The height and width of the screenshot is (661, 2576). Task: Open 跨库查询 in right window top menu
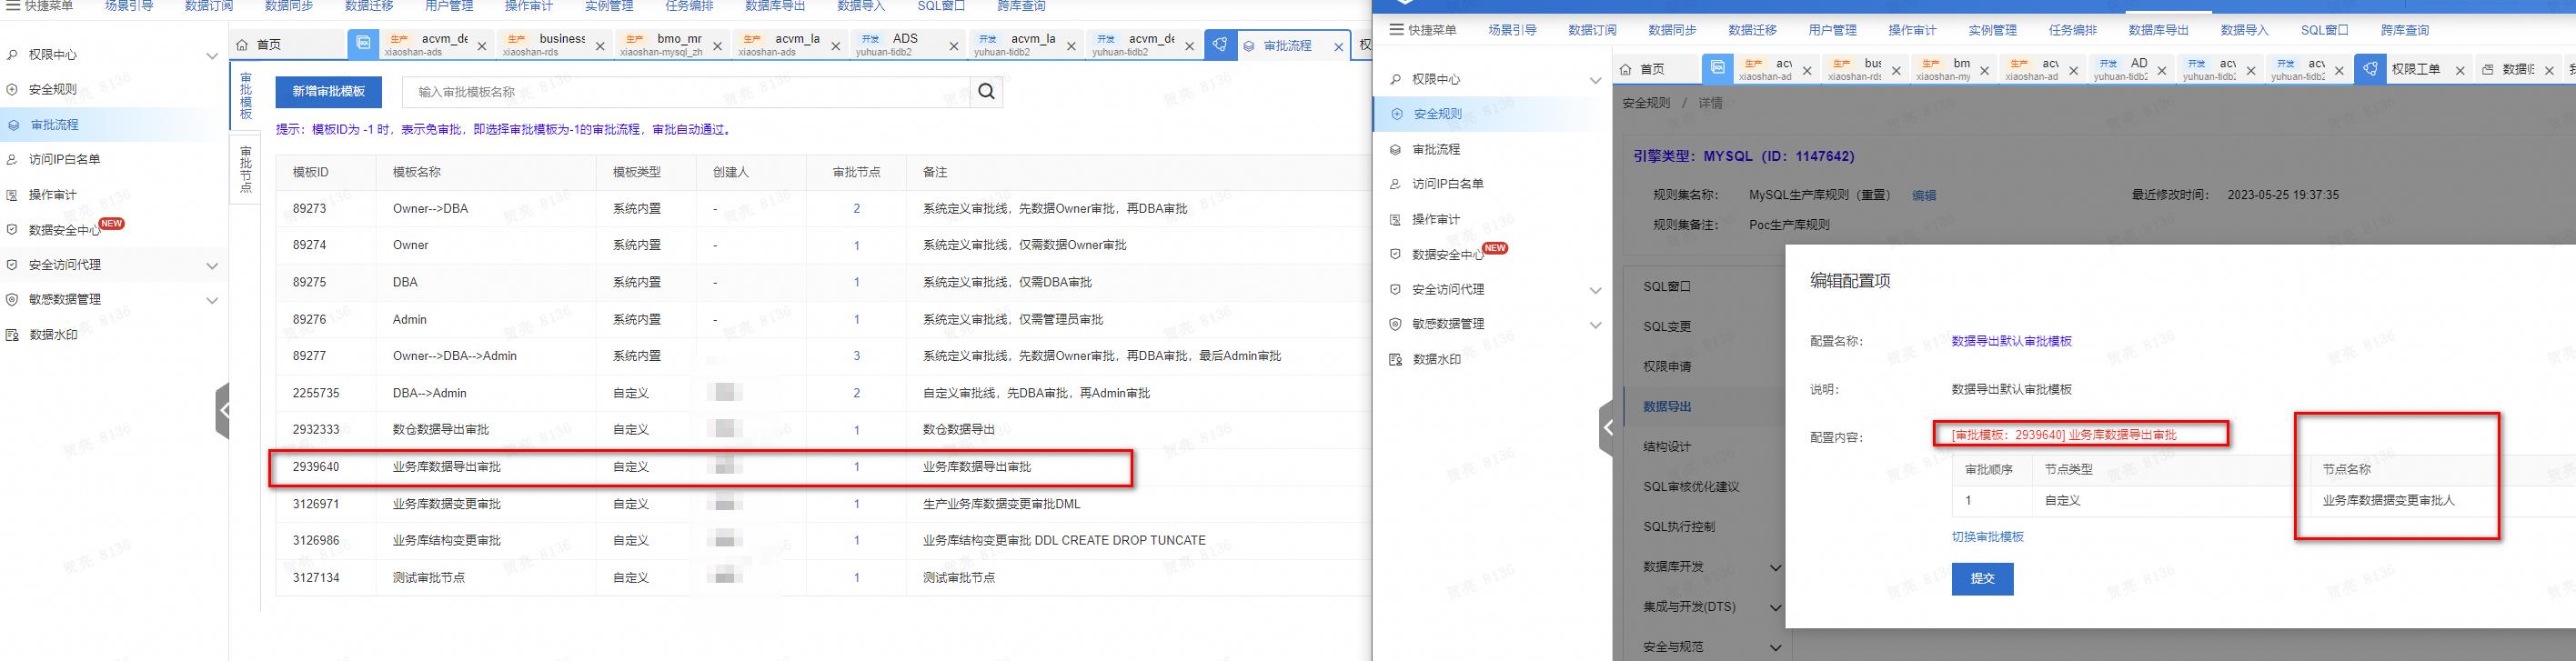[2404, 30]
